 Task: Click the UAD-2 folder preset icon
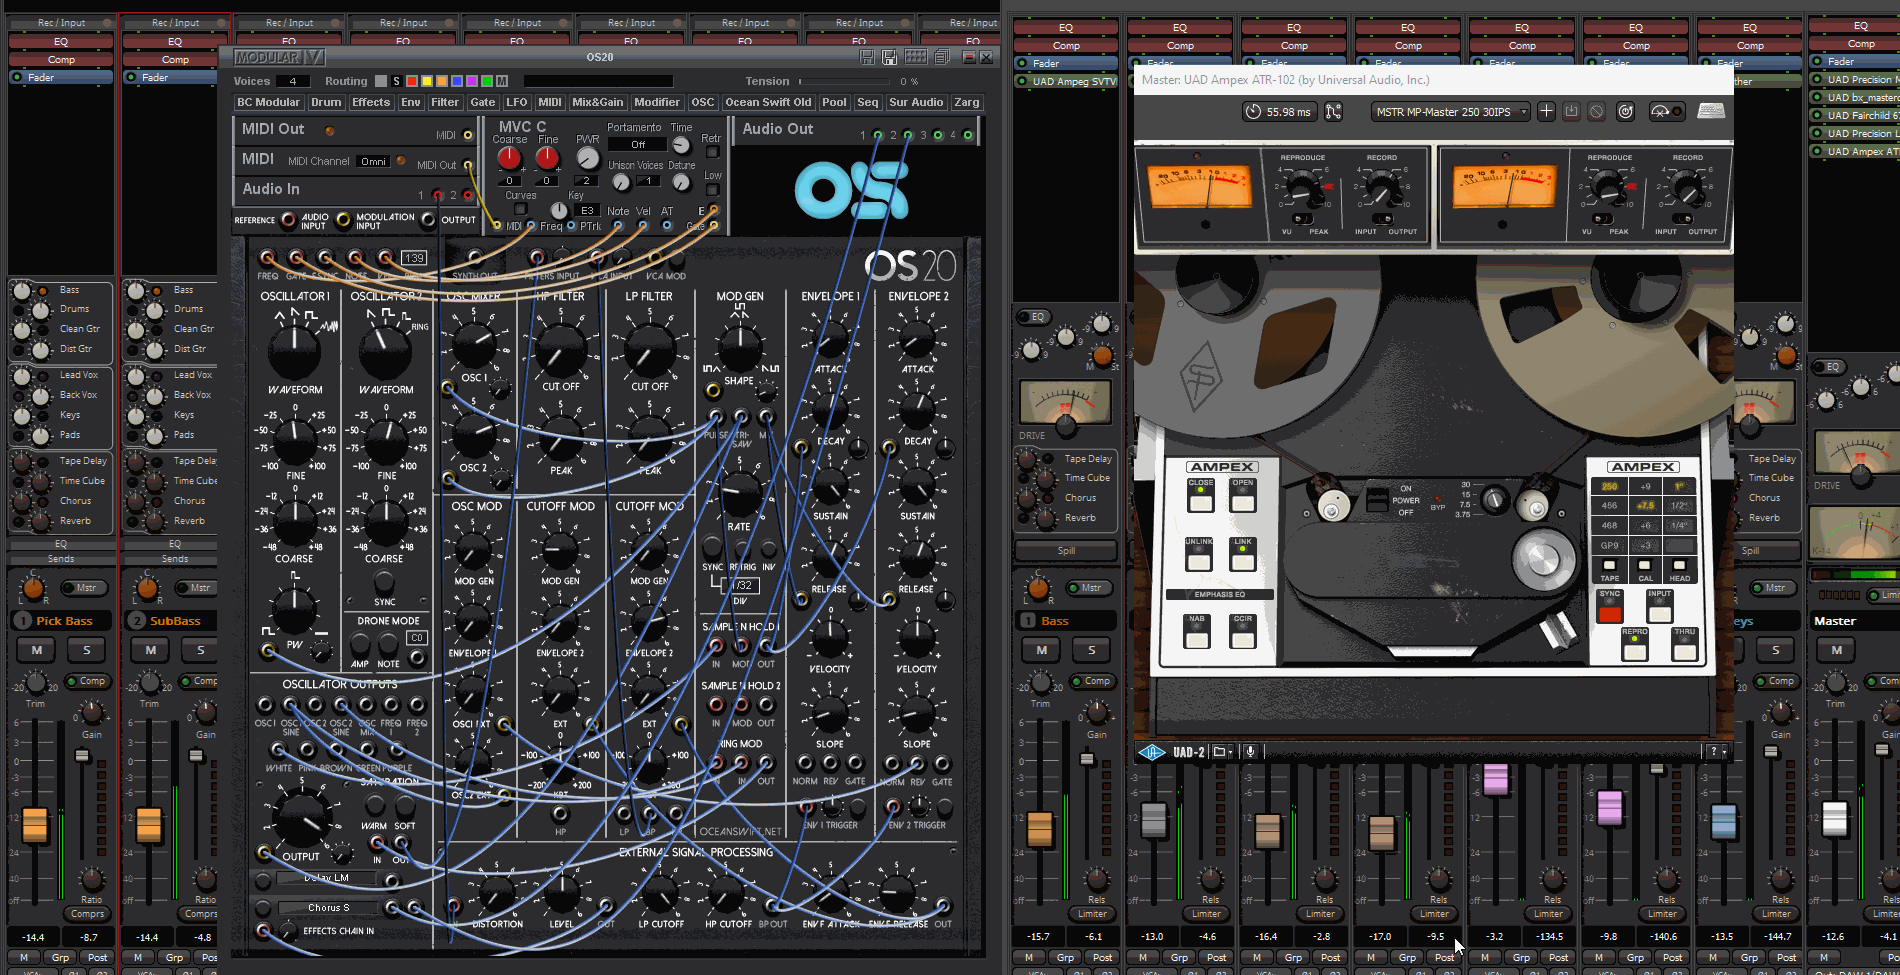(1219, 752)
